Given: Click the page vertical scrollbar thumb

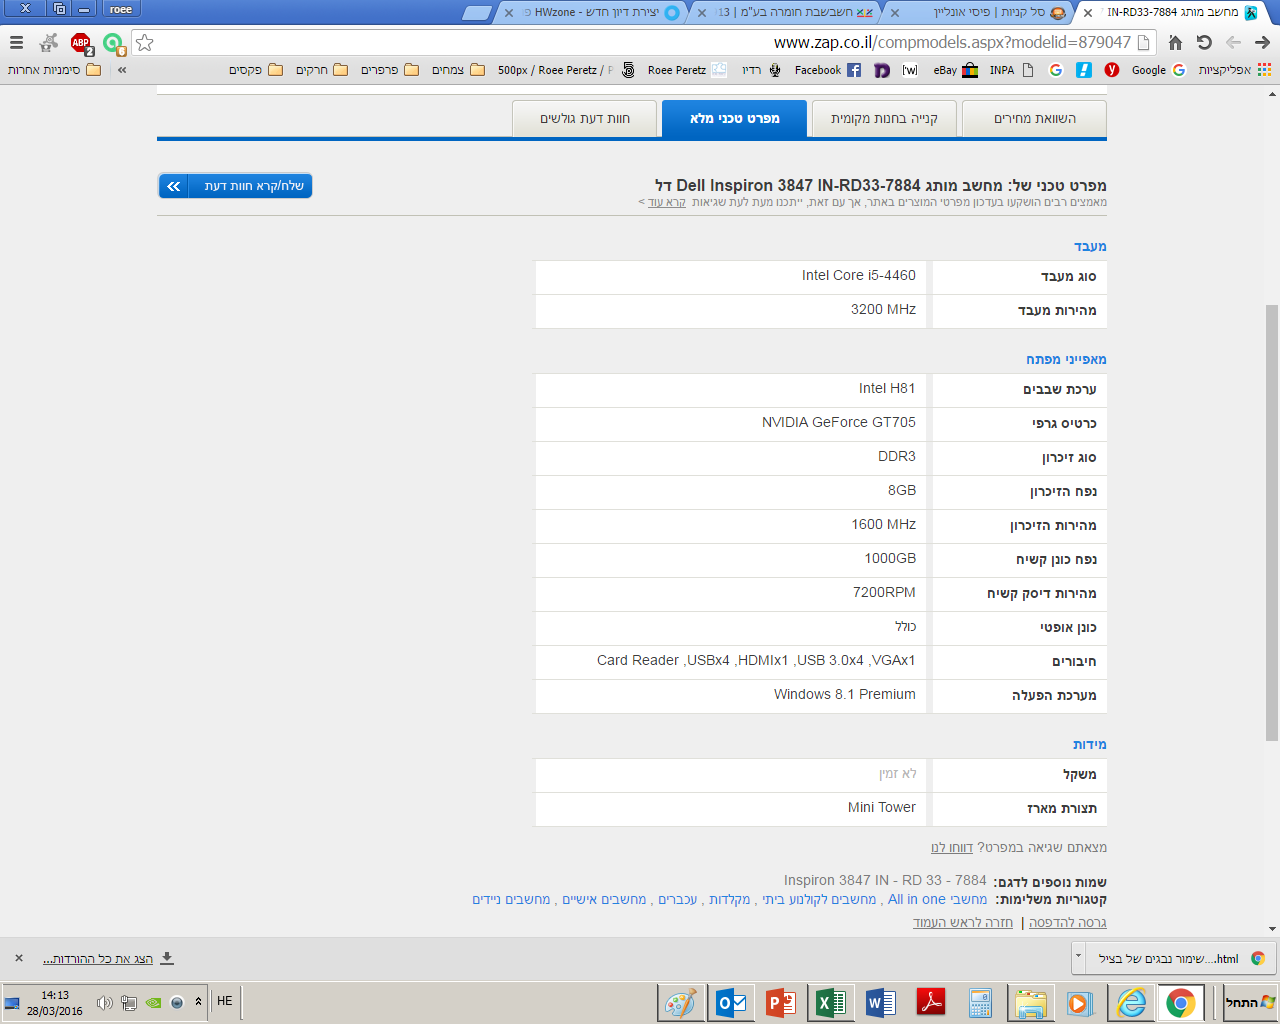Looking at the screenshot, I should point(1272,522).
